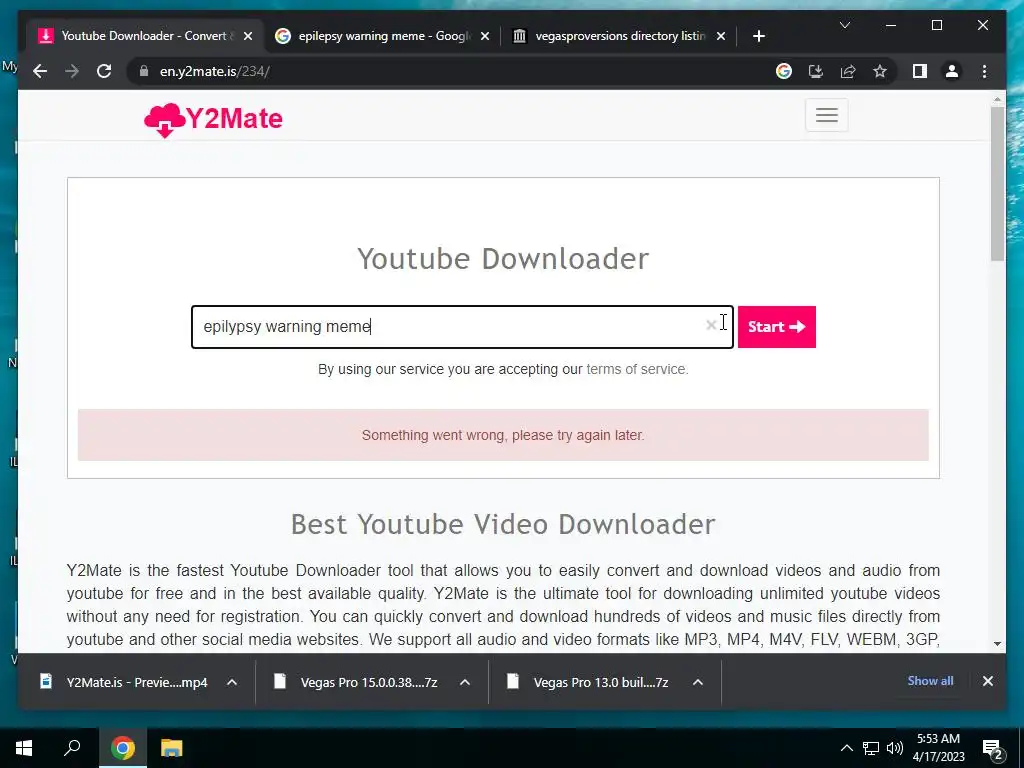This screenshot has height=768, width=1024.
Task: Bookmark this page with the star
Action: point(880,71)
